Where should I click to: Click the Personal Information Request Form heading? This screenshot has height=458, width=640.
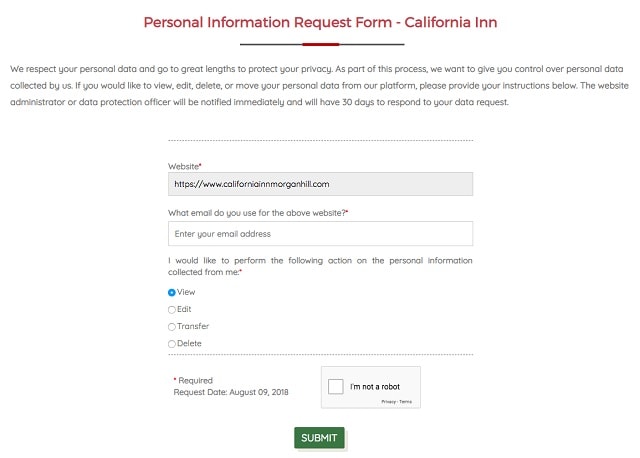click(320, 22)
